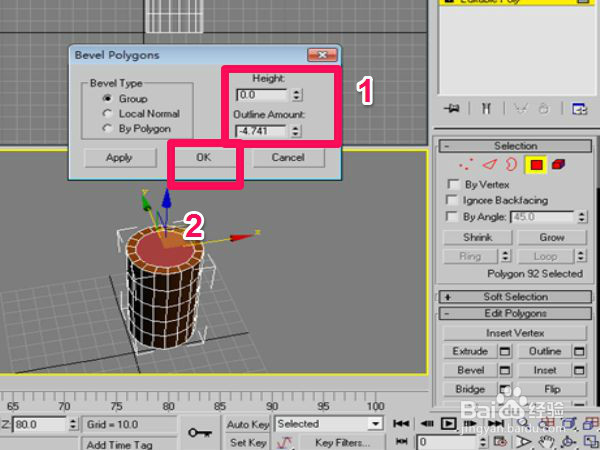This screenshot has width=600, height=450.
Task: Pin the modifier stack
Action: point(452,109)
